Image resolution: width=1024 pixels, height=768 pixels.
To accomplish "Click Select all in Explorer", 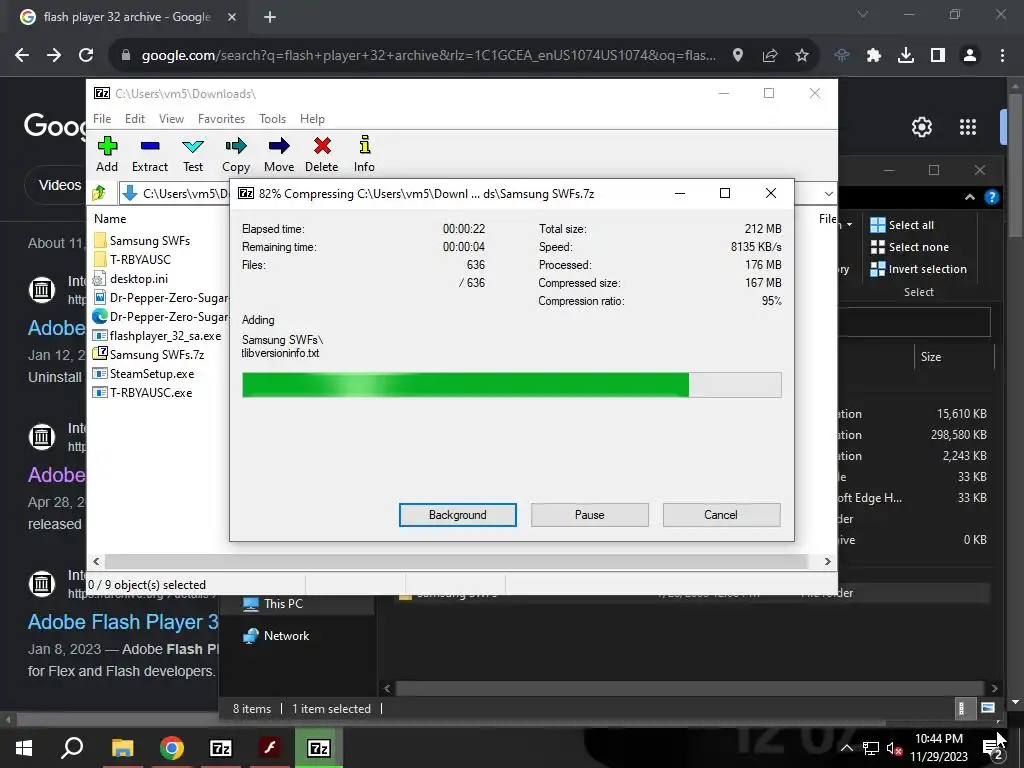I will [902, 225].
